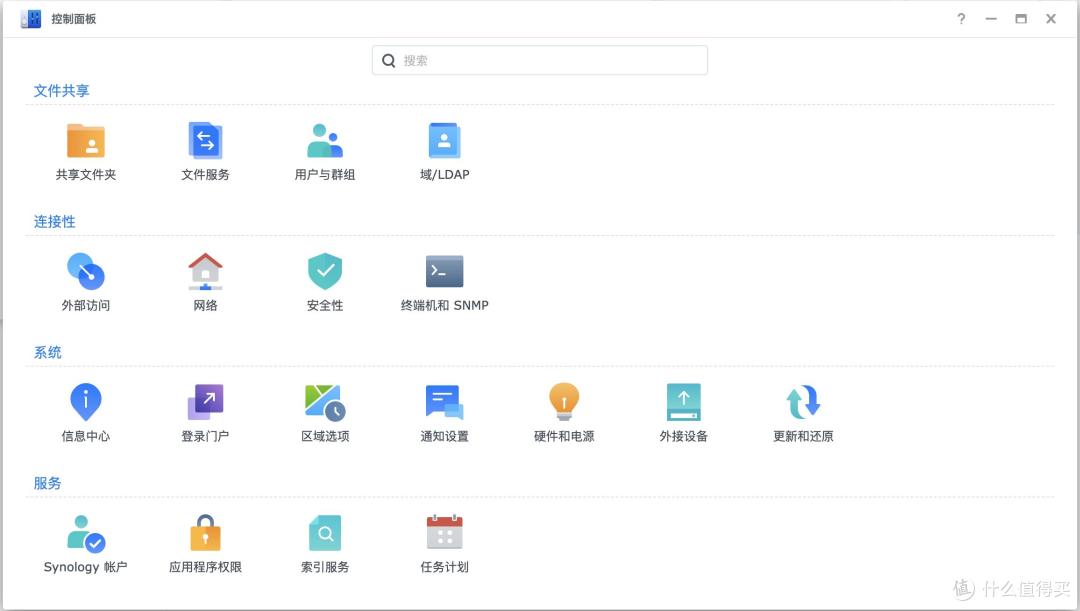Image resolution: width=1080 pixels, height=611 pixels.
Task: Open 应用程序权限 application privileges
Action: click(x=205, y=533)
